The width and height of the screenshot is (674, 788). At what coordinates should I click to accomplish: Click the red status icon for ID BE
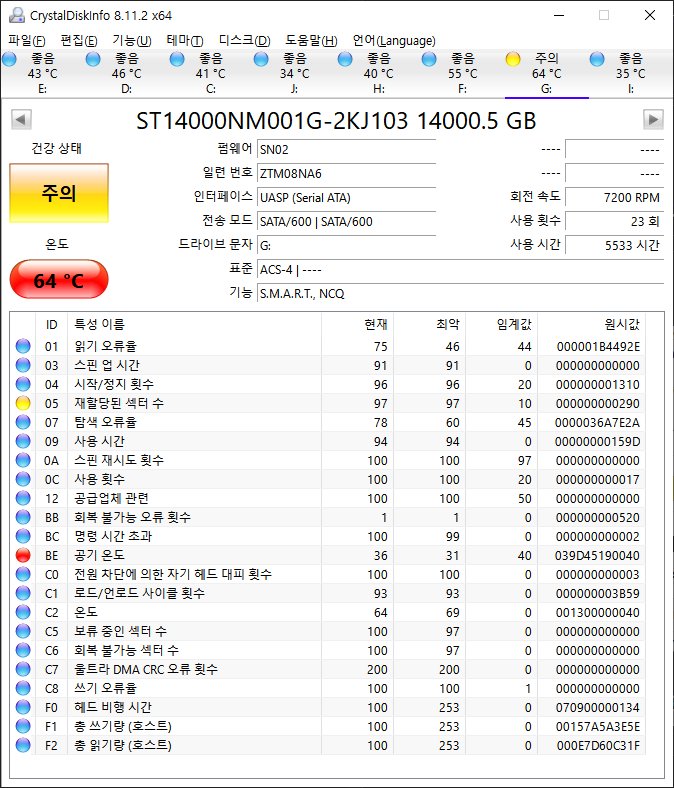pyautogui.click(x=23, y=555)
